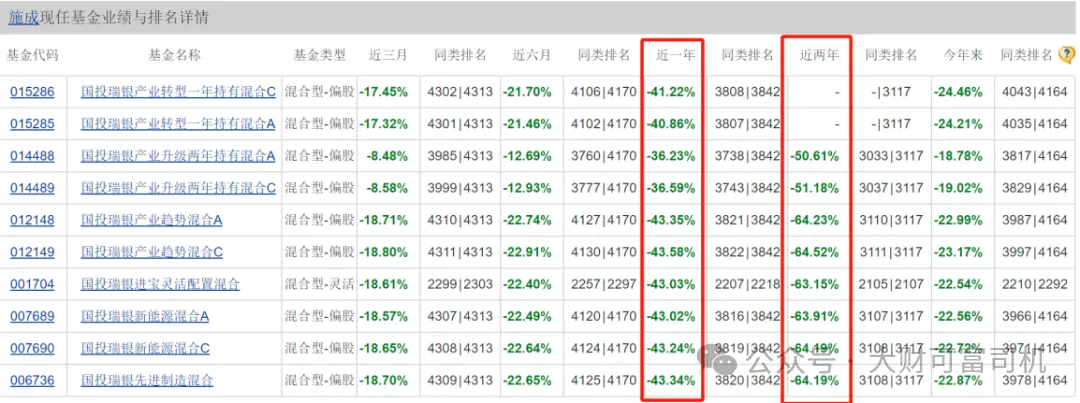The image size is (1080, 403).
Task: Select the -18.78% year-to-date return cell
Action: [x=959, y=156]
